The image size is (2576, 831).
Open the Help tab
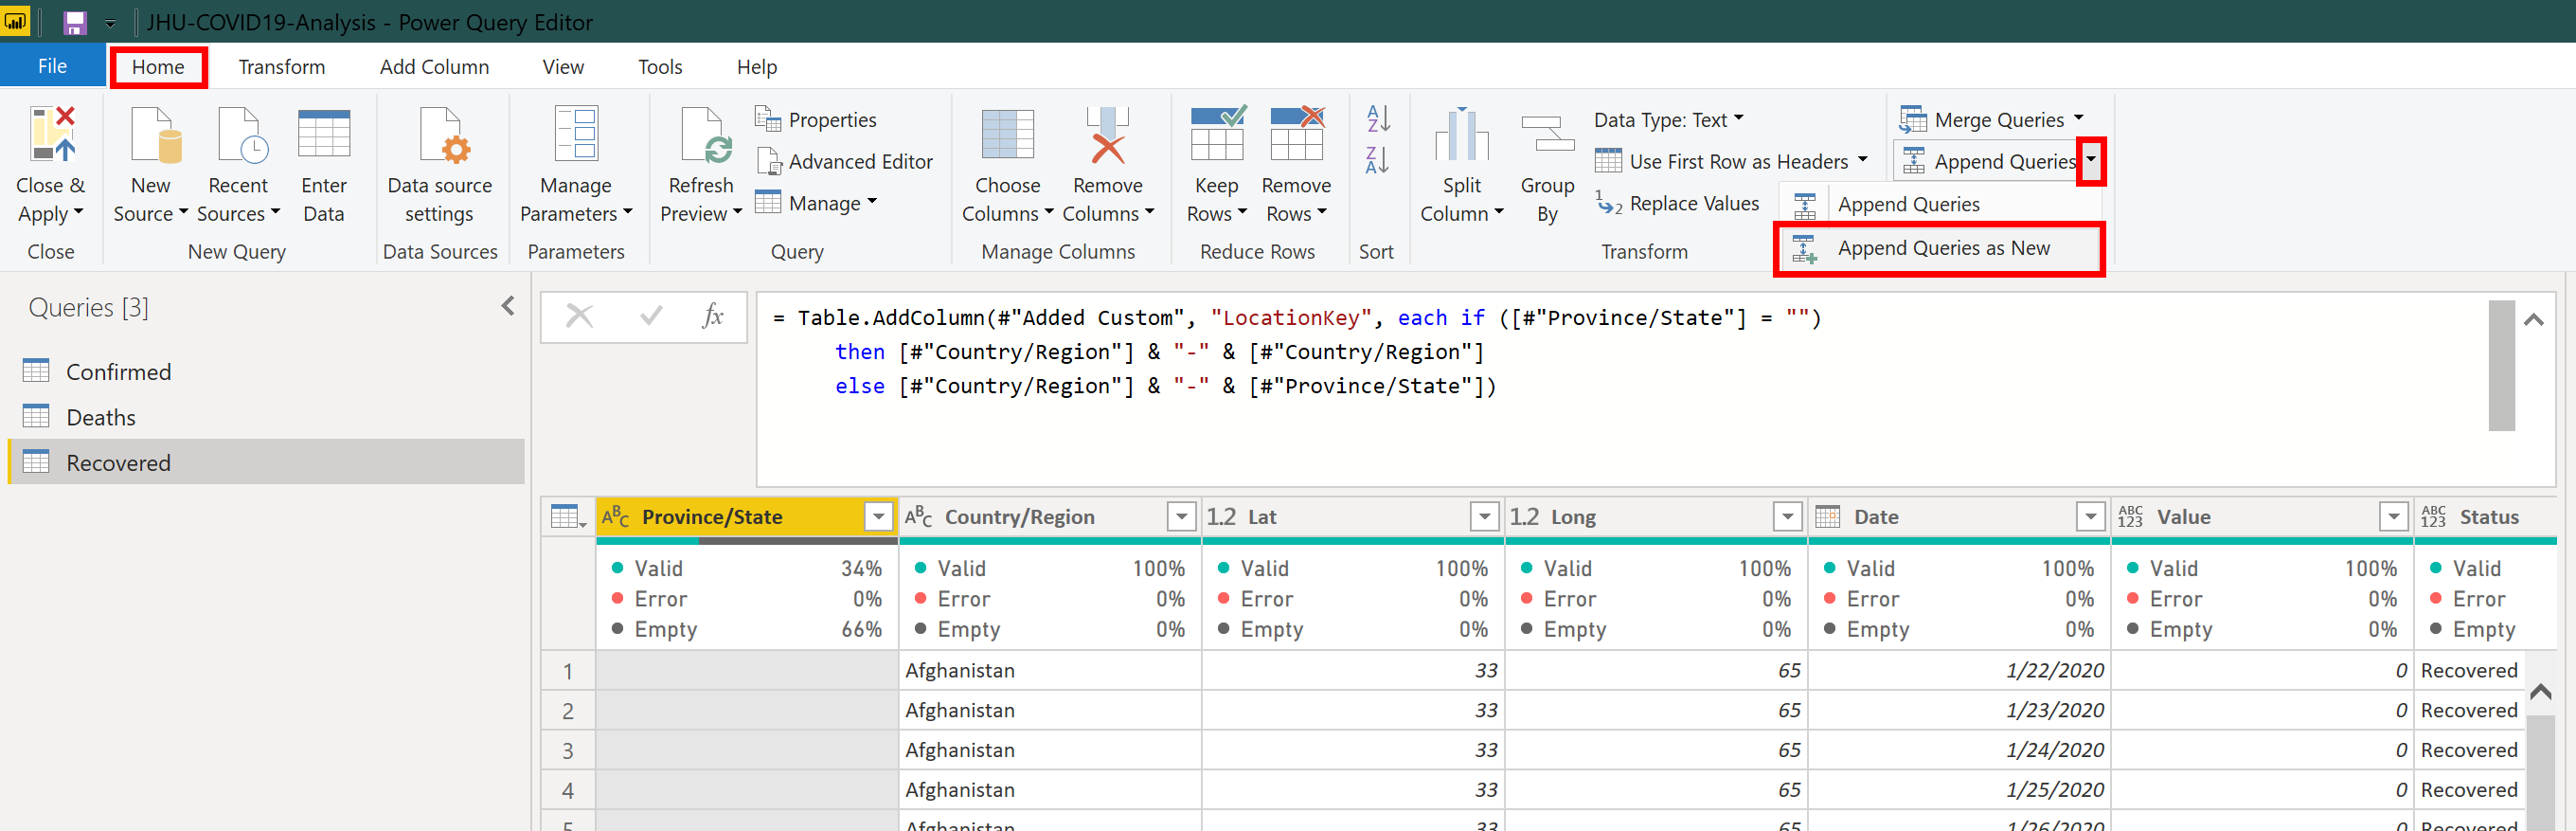pyautogui.click(x=757, y=67)
